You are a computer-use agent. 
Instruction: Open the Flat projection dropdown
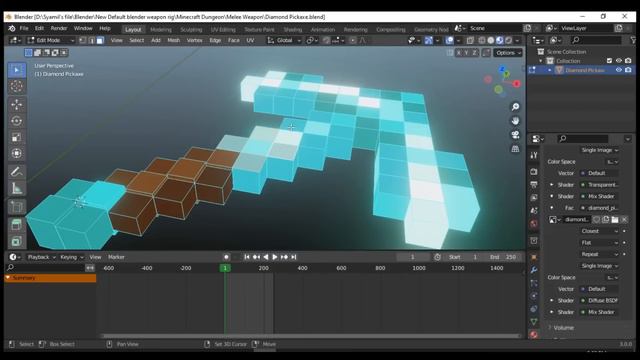pyautogui.click(x=599, y=242)
